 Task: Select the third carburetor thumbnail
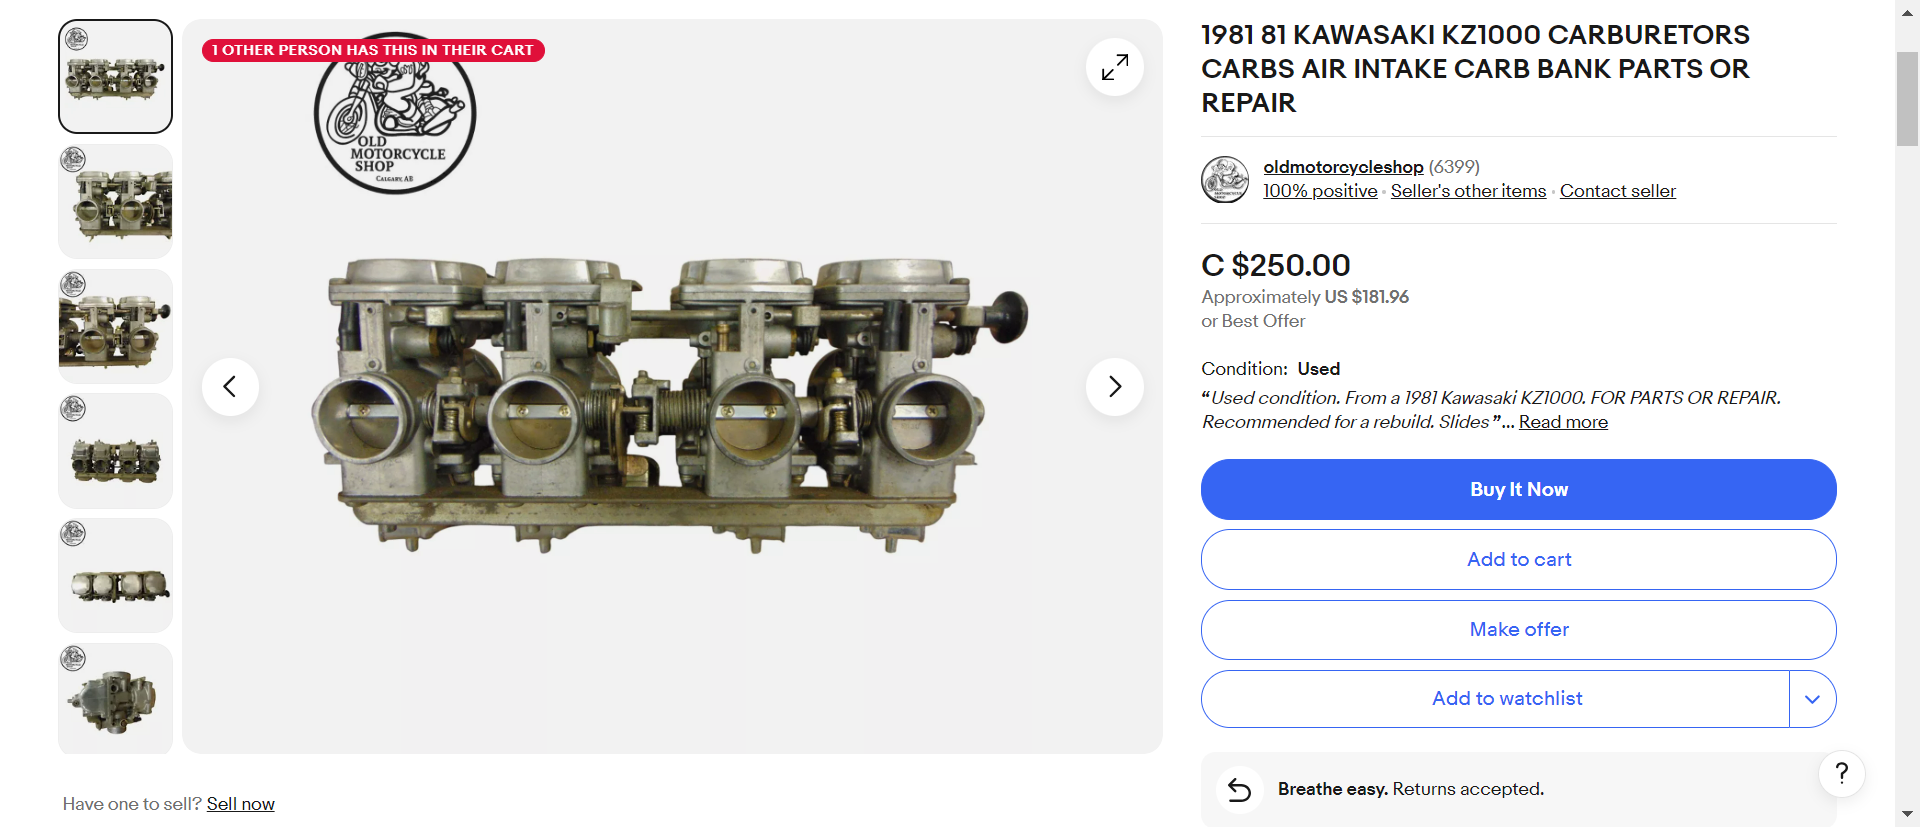(115, 326)
